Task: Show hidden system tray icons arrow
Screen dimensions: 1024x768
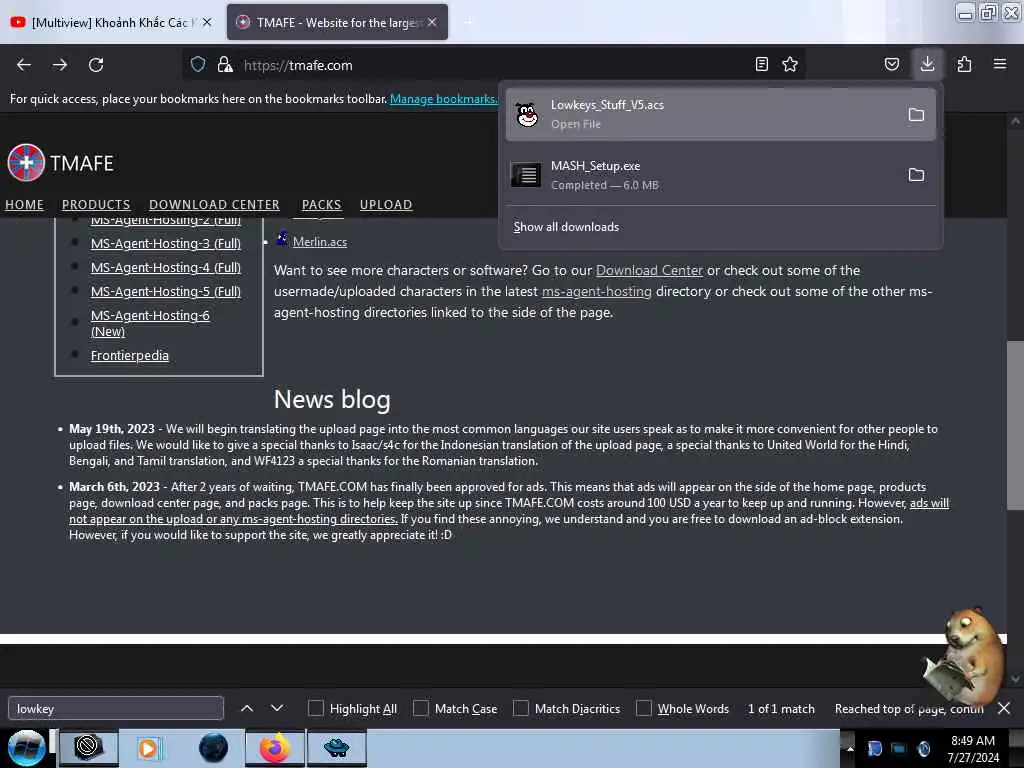Action: coord(850,749)
